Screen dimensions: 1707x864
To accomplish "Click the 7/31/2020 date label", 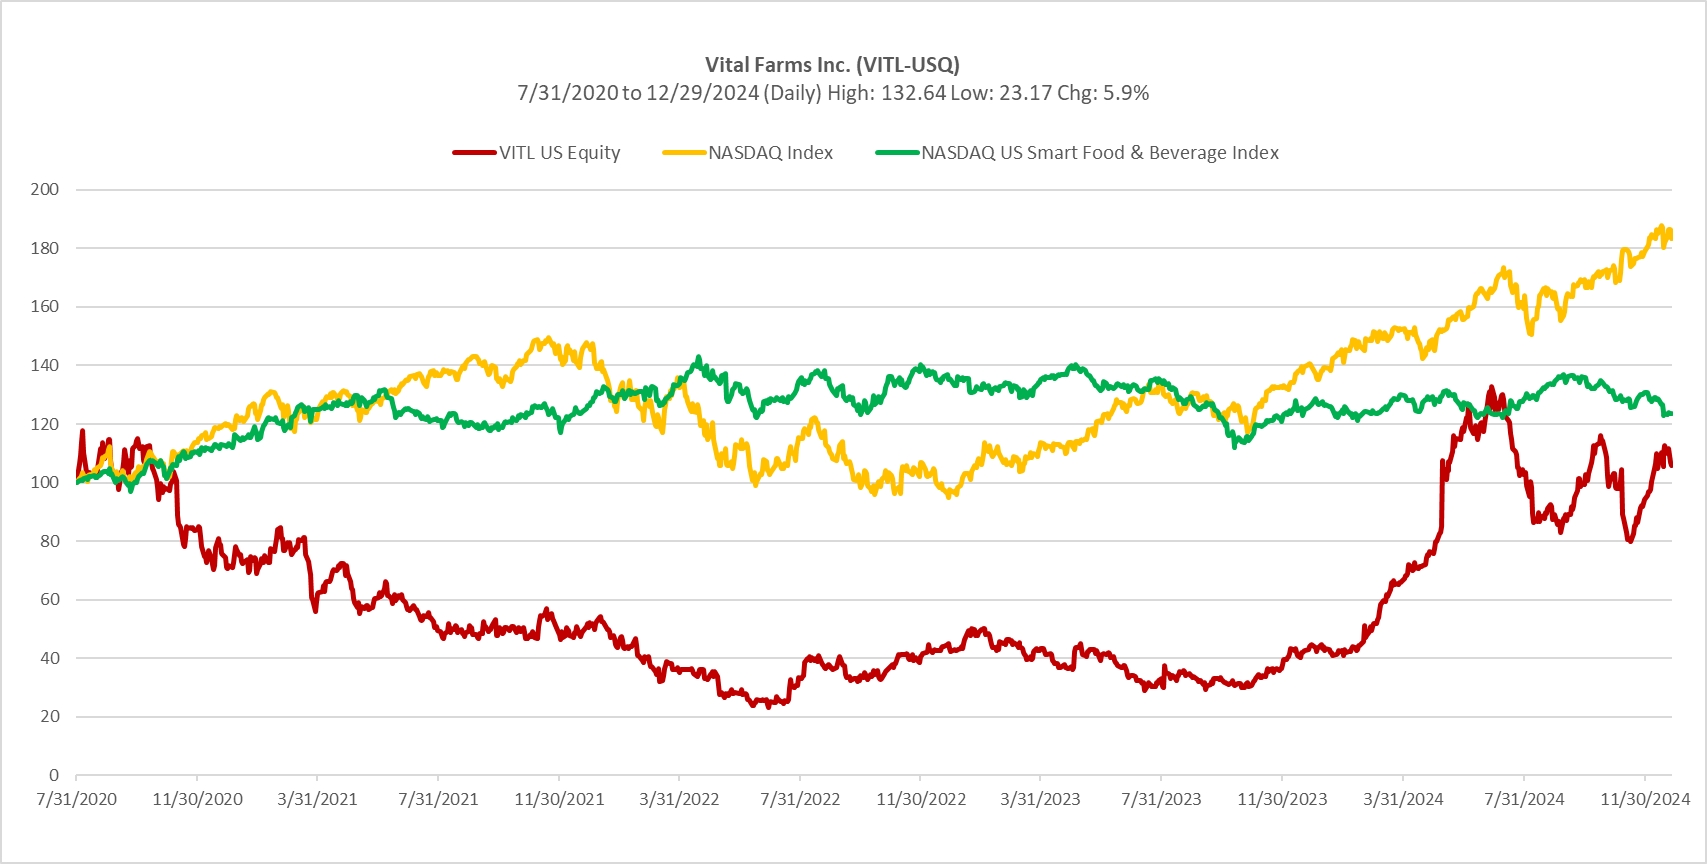I will coord(76,800).
